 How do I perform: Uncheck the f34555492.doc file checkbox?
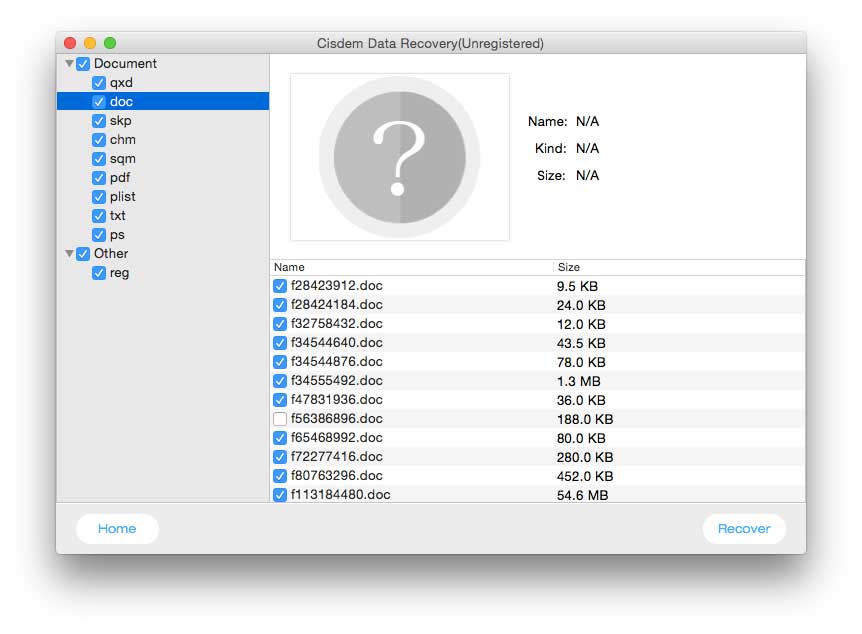tap(280, 381)
